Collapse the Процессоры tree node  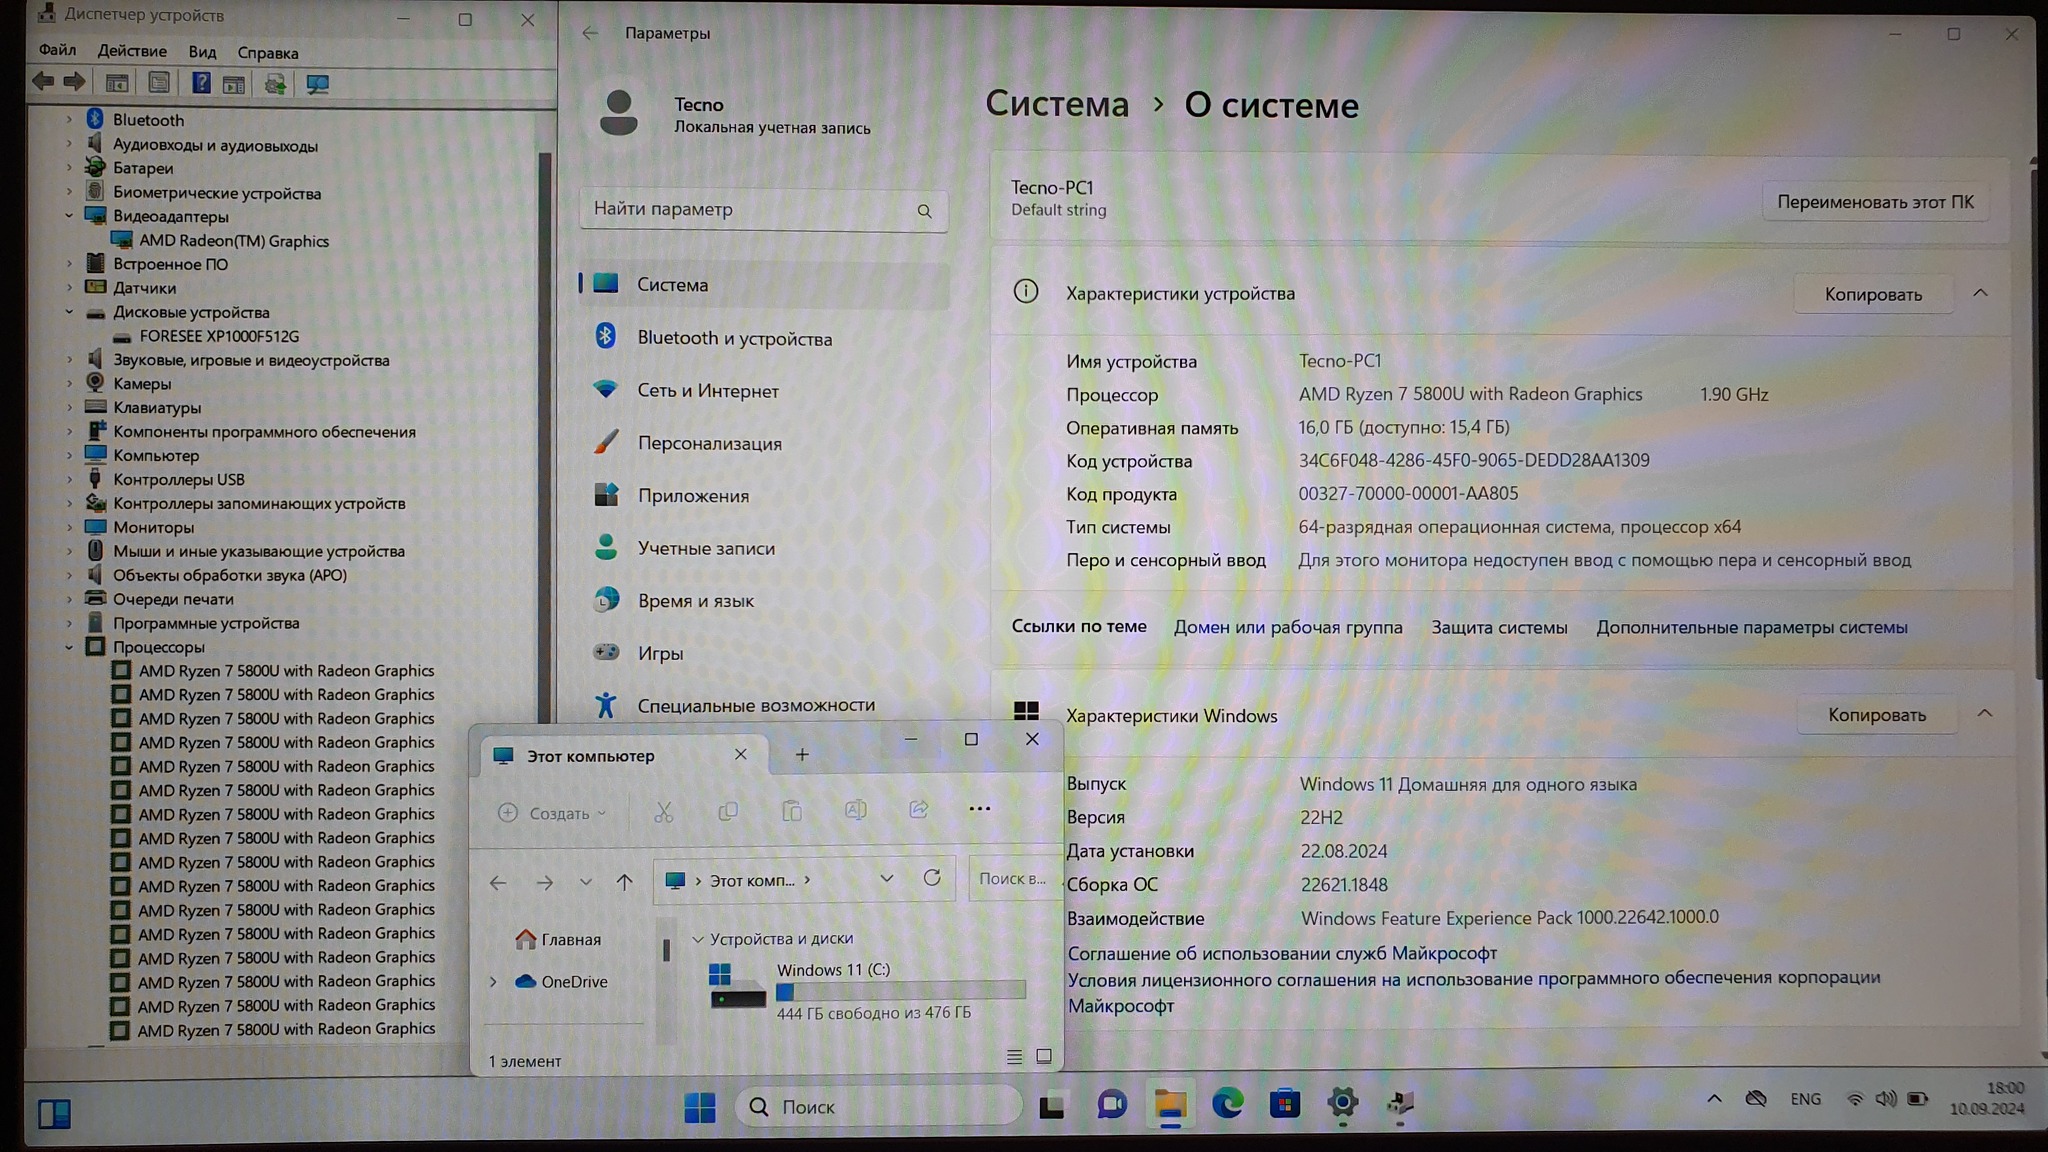(69, 647)
